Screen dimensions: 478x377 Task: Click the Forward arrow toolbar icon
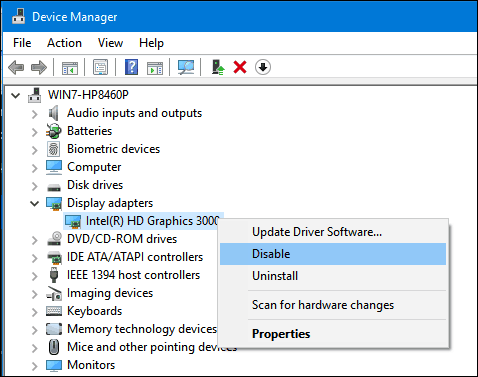(x=39, y=68)
